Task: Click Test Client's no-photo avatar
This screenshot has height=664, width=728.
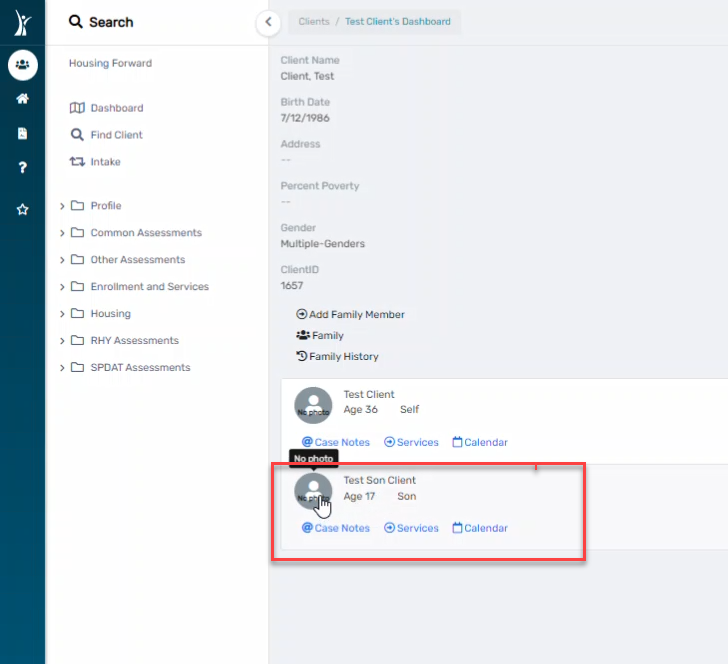Action: click(x=313, y=405)
